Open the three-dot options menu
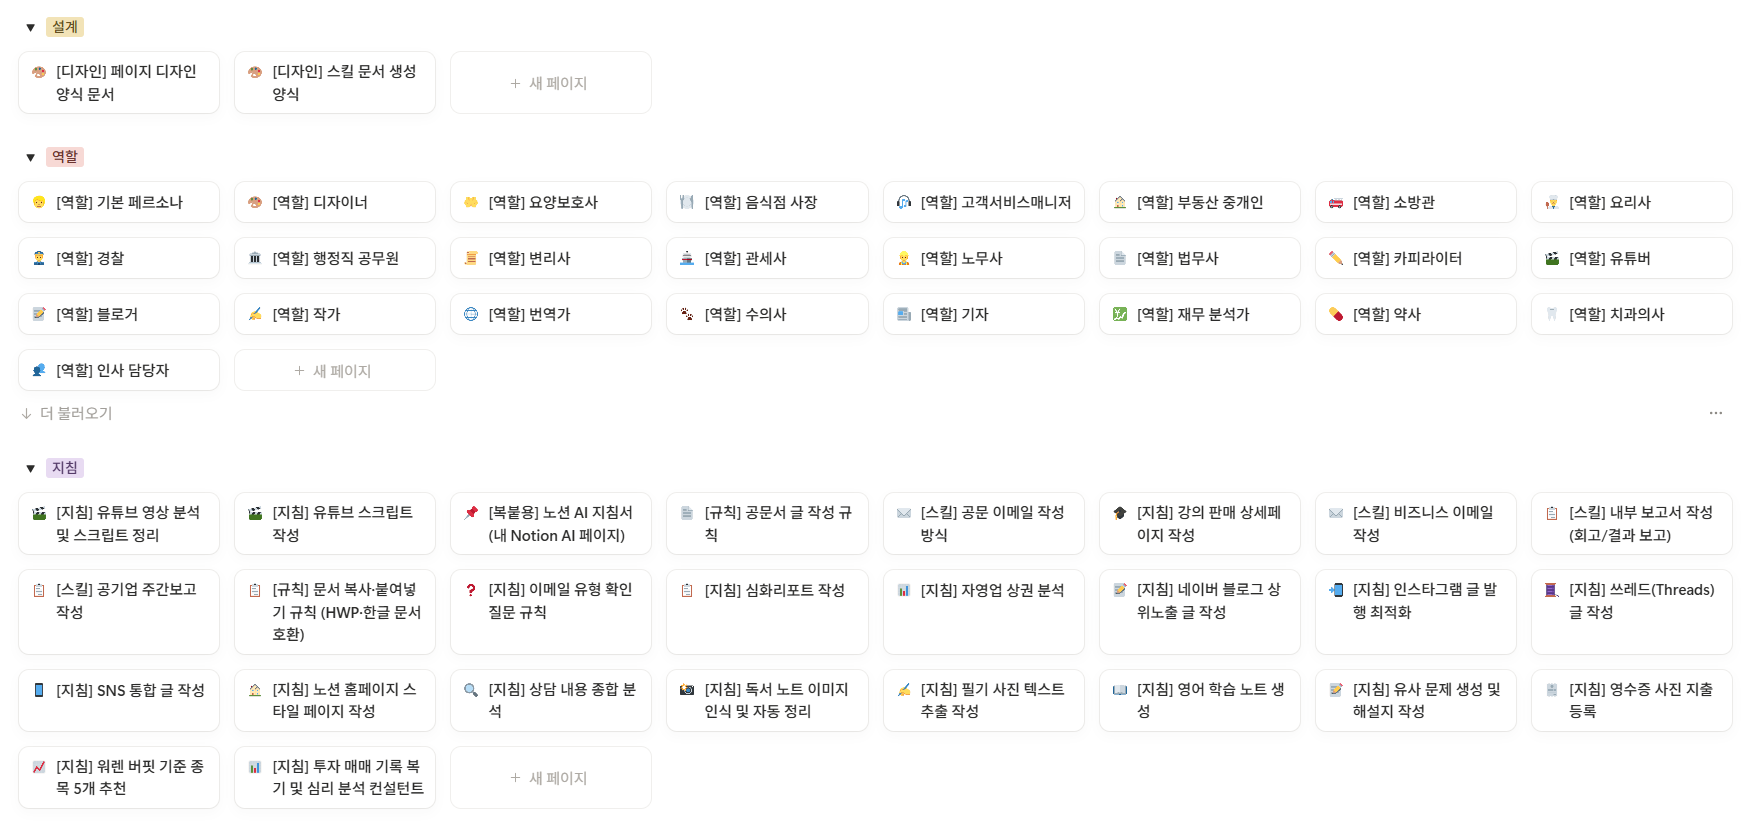 pyautogui.click(x=1715, y=414)
